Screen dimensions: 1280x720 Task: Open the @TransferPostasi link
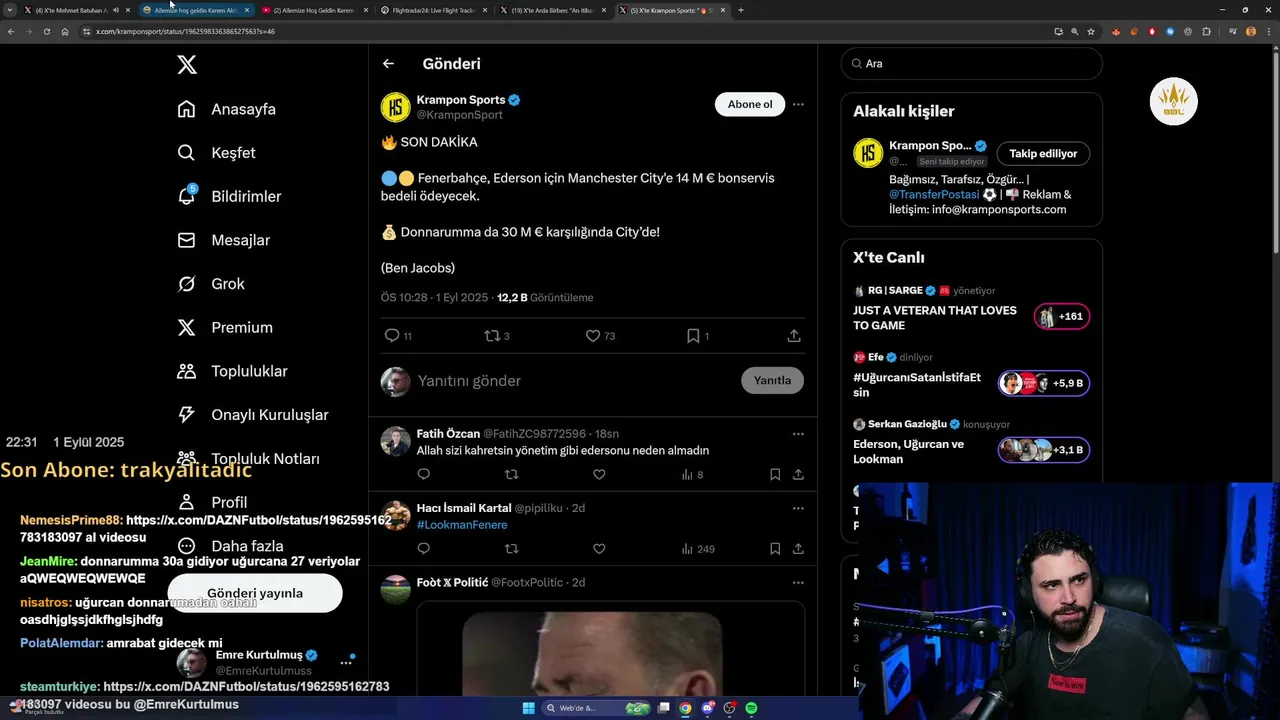[x=934, y=195]
